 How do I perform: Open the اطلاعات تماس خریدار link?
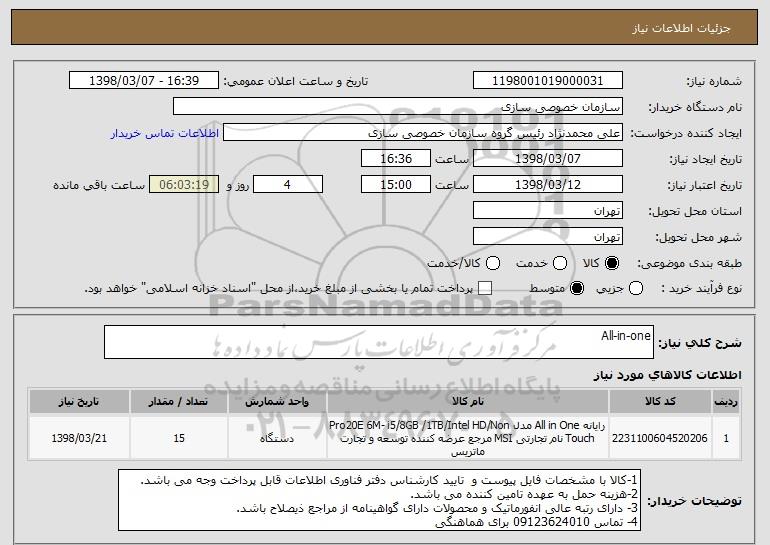(165, 134)
